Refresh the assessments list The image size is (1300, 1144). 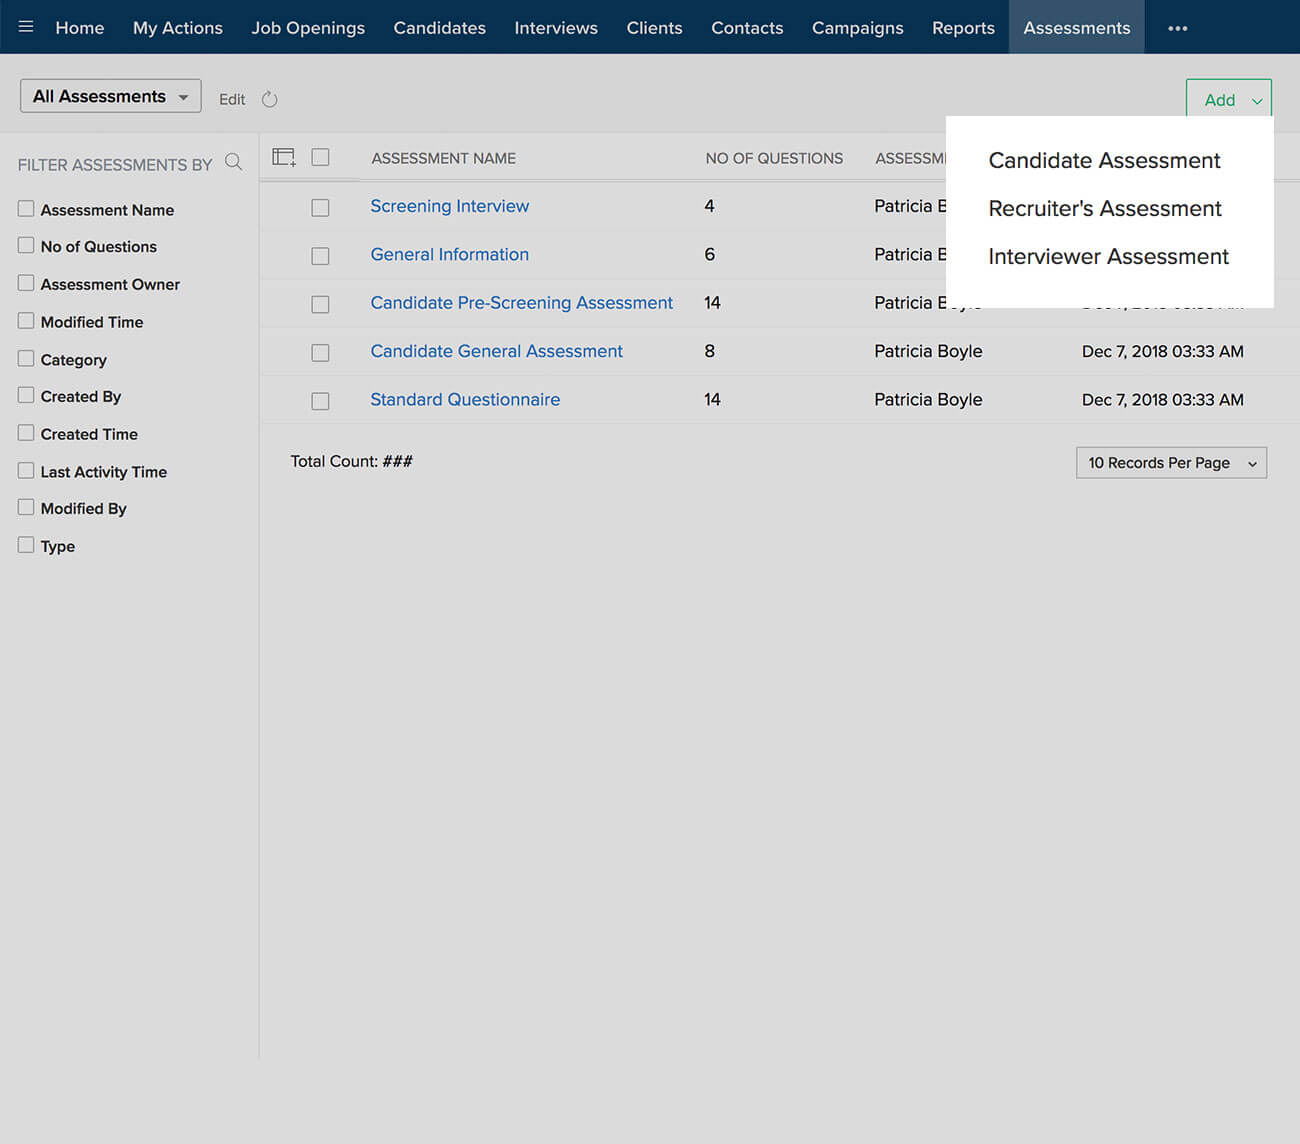269,99
